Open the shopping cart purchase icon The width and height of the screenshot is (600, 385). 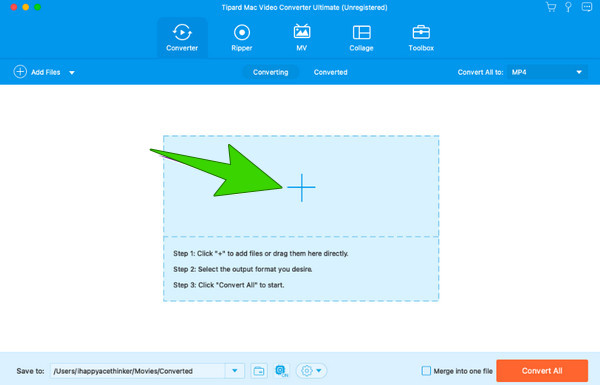[x=551, y=7]
